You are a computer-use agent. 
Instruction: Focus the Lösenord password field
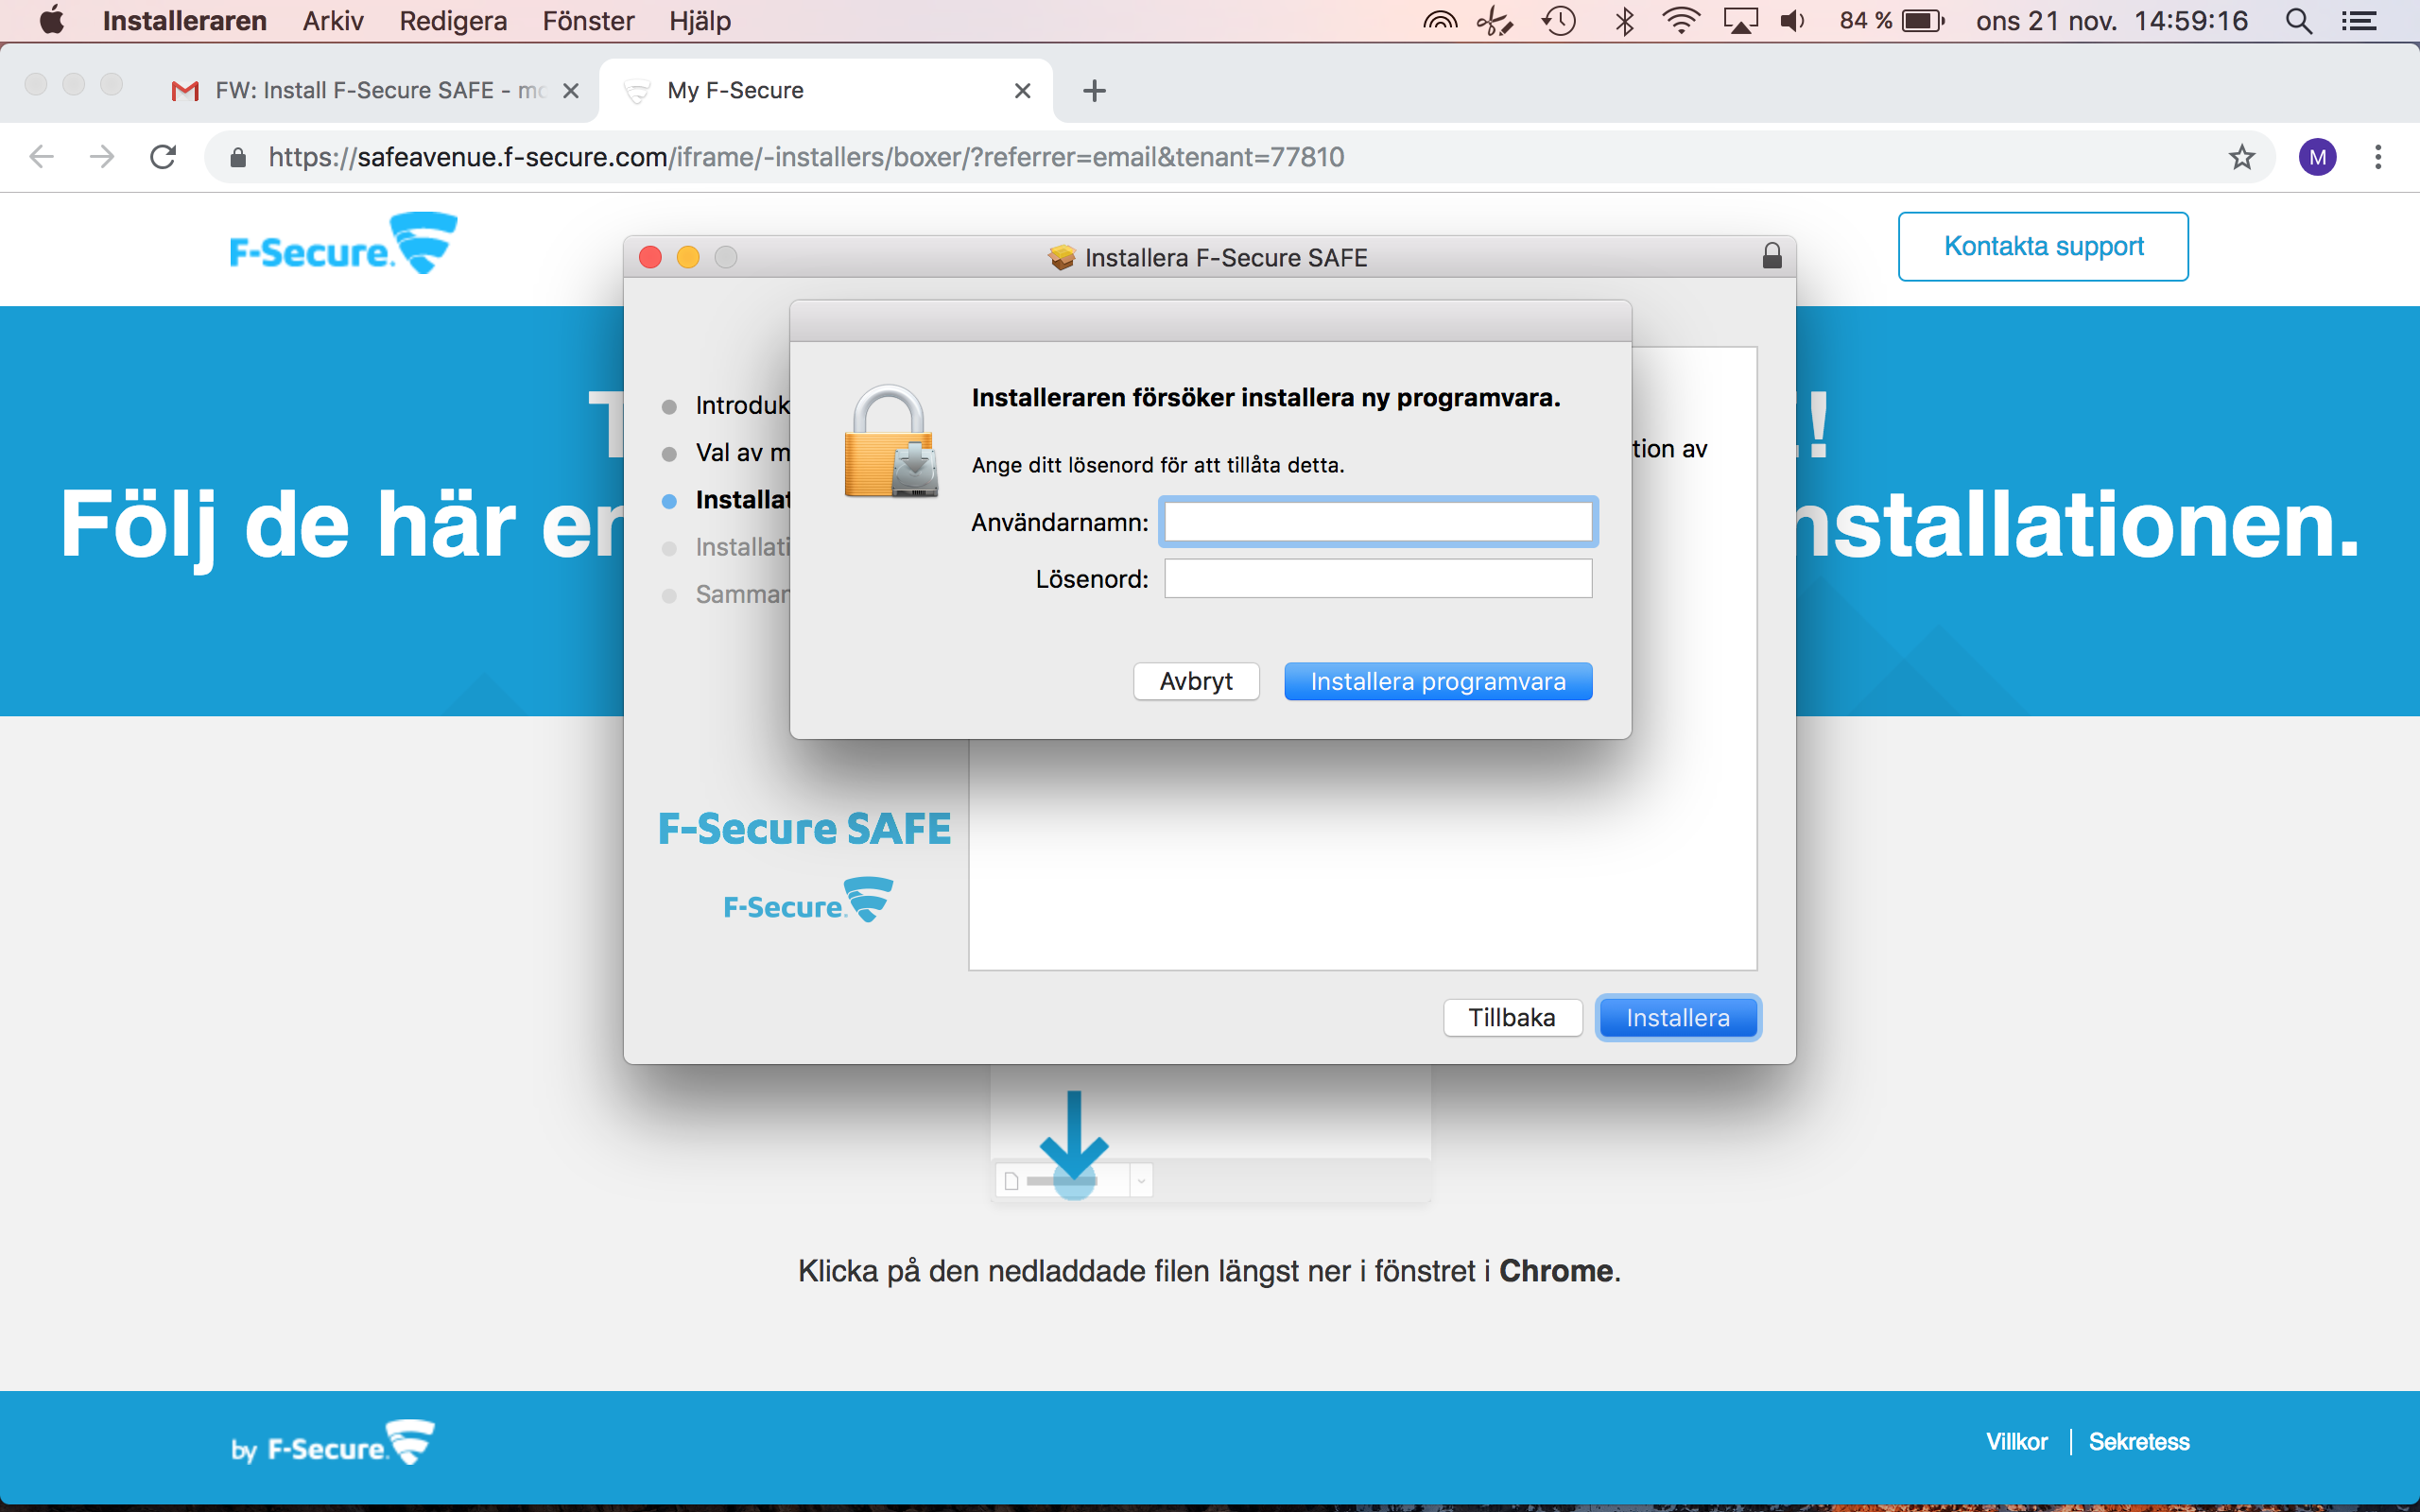(x=1377, y=579)
